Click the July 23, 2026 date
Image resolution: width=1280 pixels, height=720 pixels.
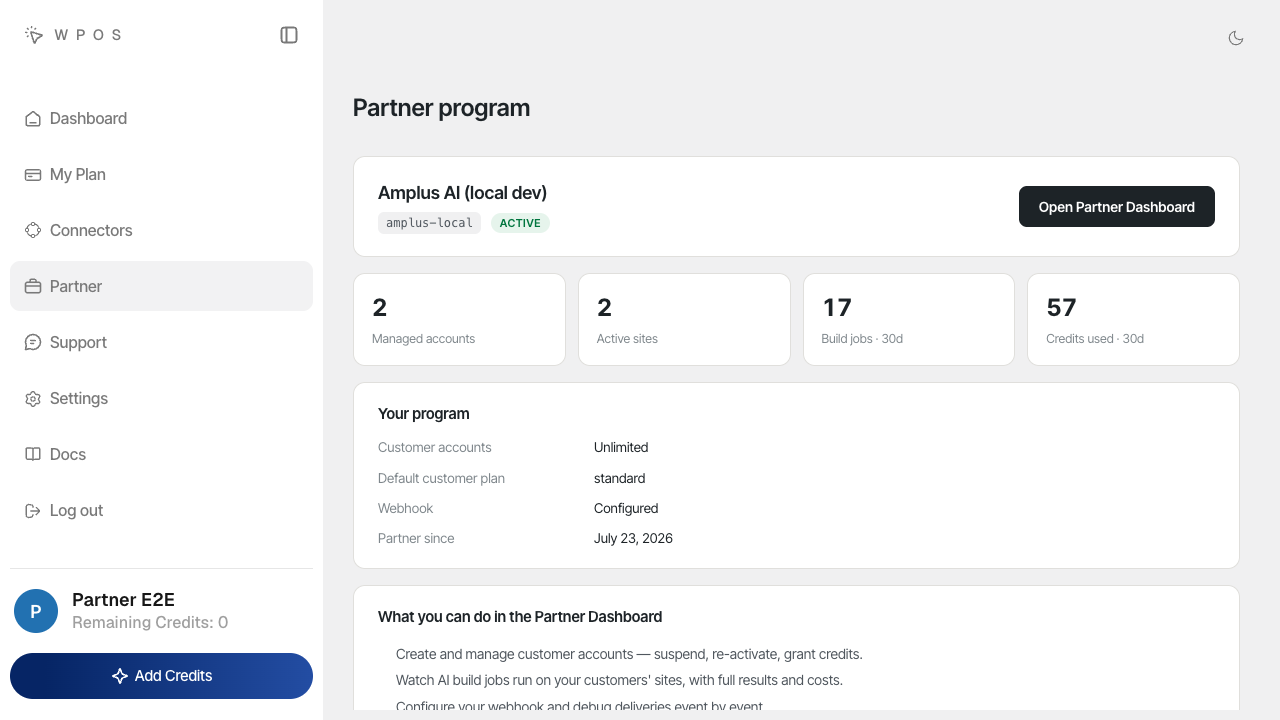pyautogui.click(x=633, y=538)
